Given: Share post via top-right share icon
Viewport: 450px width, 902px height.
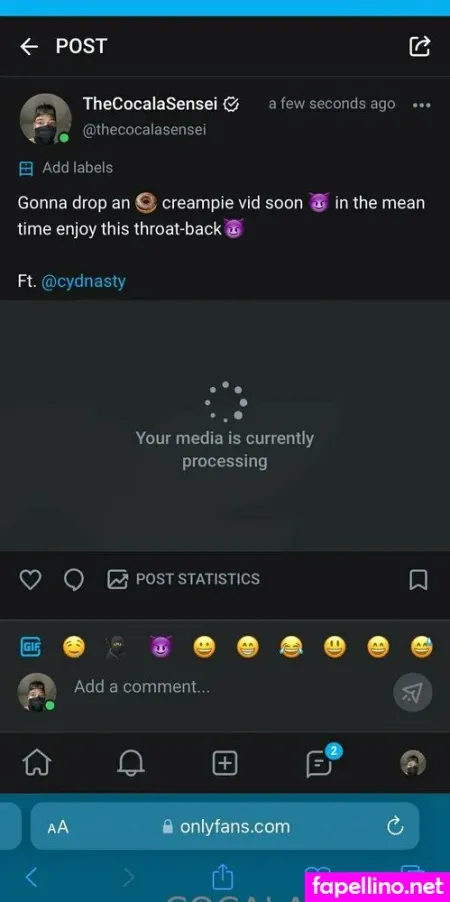Looking at the screenshot, I should point(420,47).
